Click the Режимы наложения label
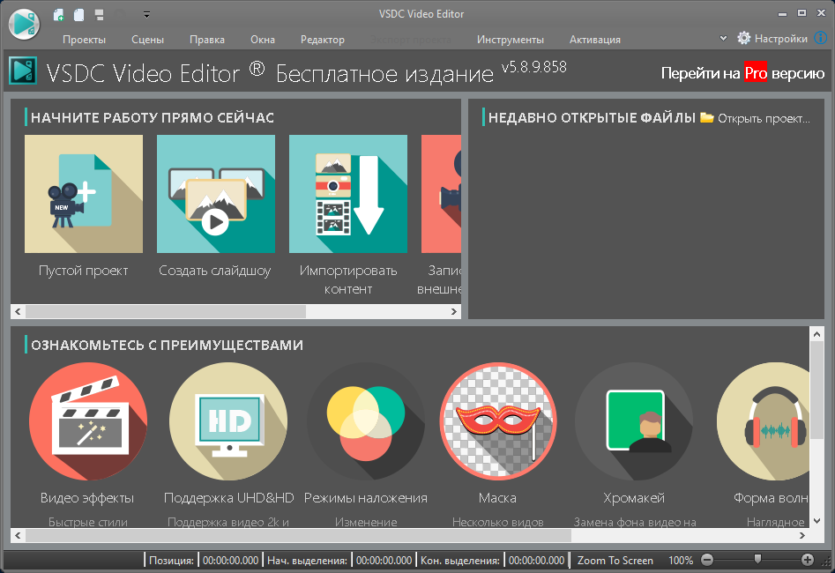The image size is (835, 573). [366, 498]
